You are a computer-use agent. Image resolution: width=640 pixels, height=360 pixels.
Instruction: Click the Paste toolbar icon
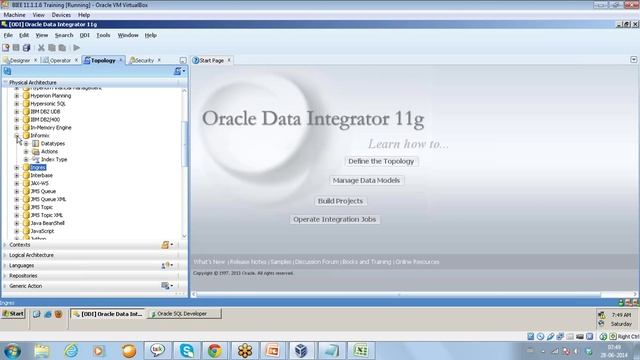pyautogui.click(x=62, y=48)
